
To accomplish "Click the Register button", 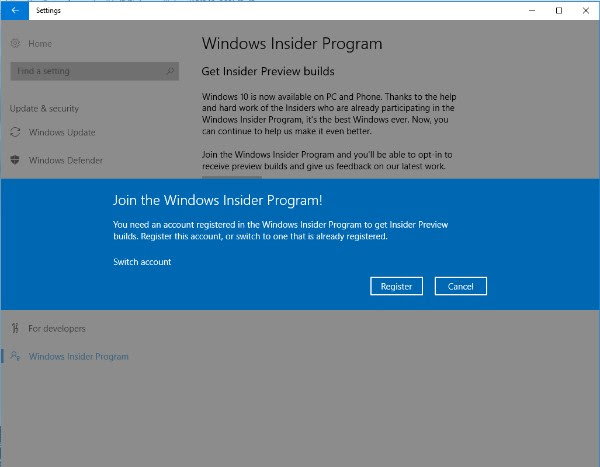I will tap(396, 286).
